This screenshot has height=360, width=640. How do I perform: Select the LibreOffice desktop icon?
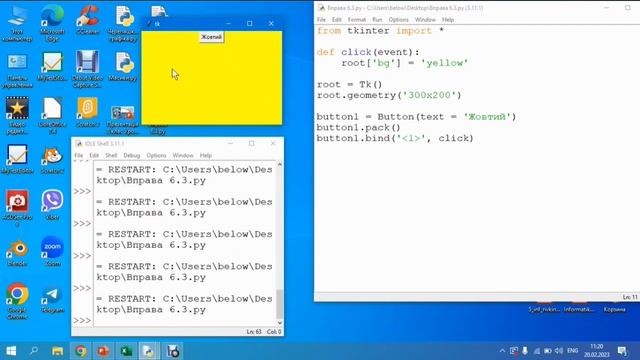point(52,116)
